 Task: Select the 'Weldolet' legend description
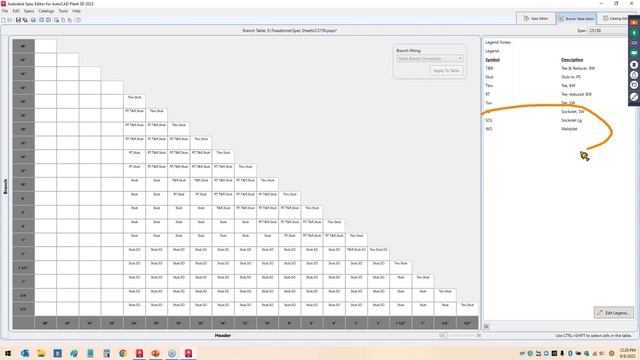click(x=569, y=129)
